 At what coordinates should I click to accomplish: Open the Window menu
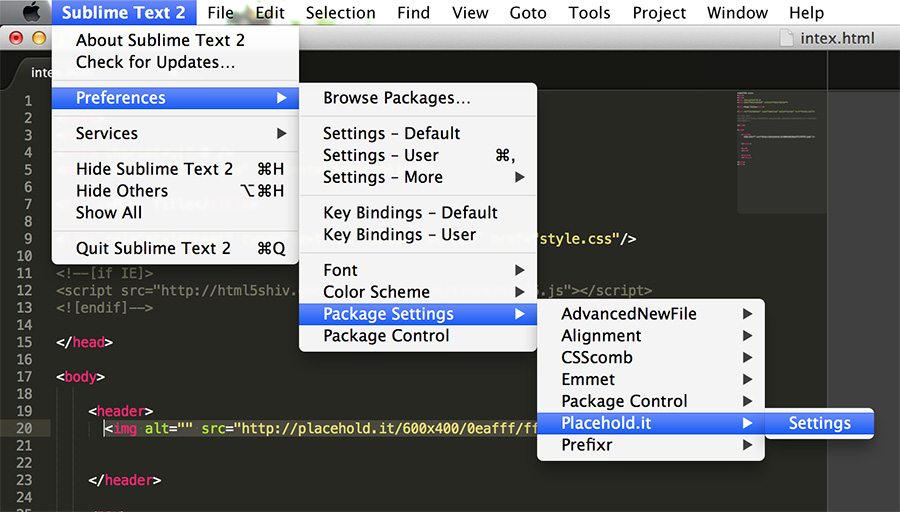pos(737,12)
